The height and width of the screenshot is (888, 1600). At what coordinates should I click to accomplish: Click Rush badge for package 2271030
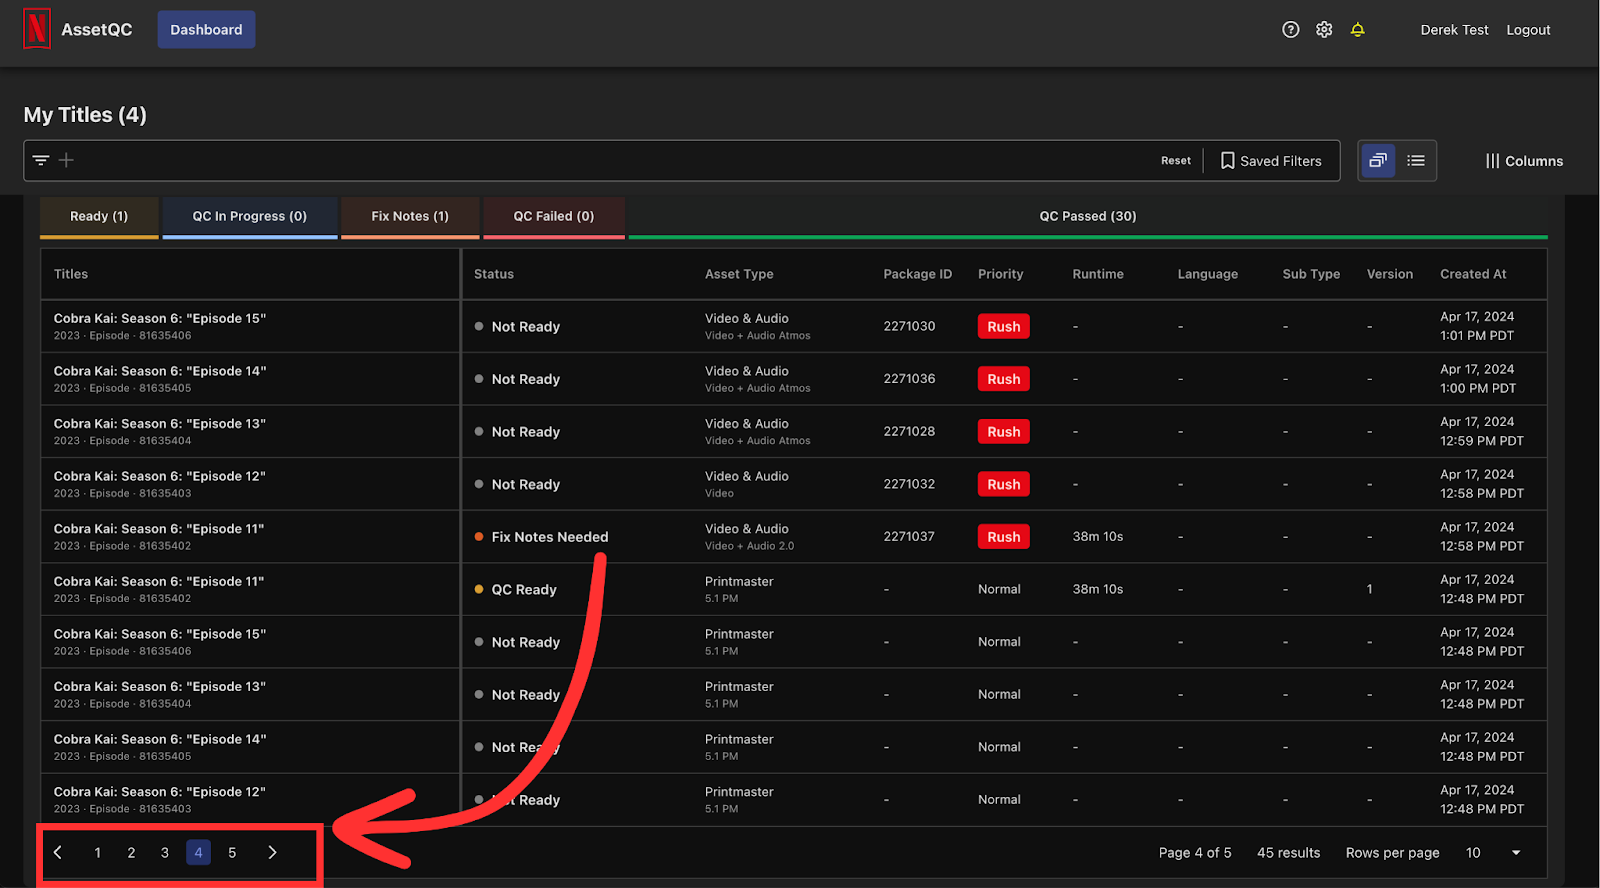(x=1004, y=327)
